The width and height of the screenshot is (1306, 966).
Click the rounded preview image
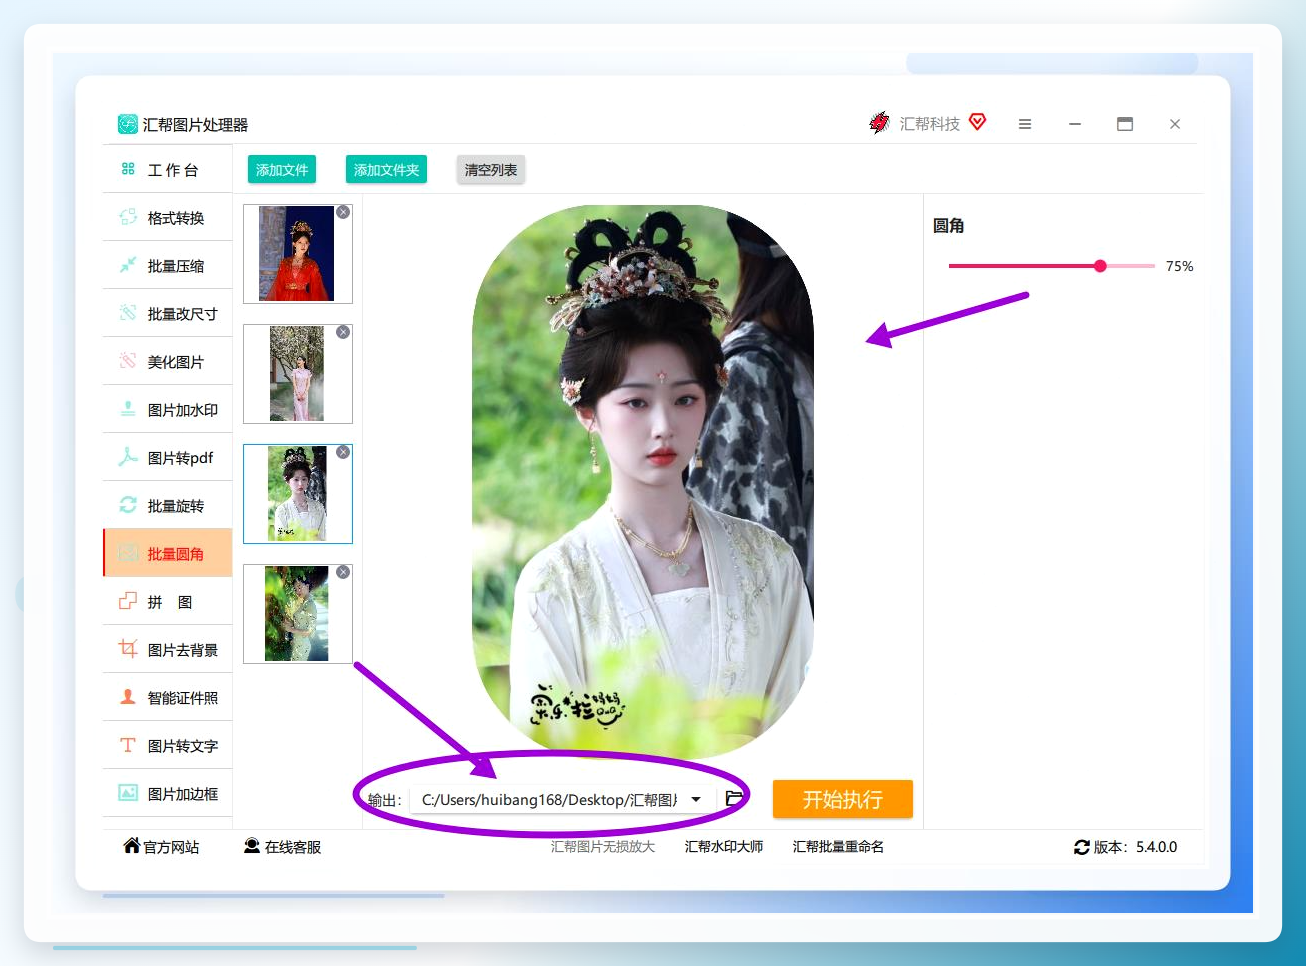643,480
